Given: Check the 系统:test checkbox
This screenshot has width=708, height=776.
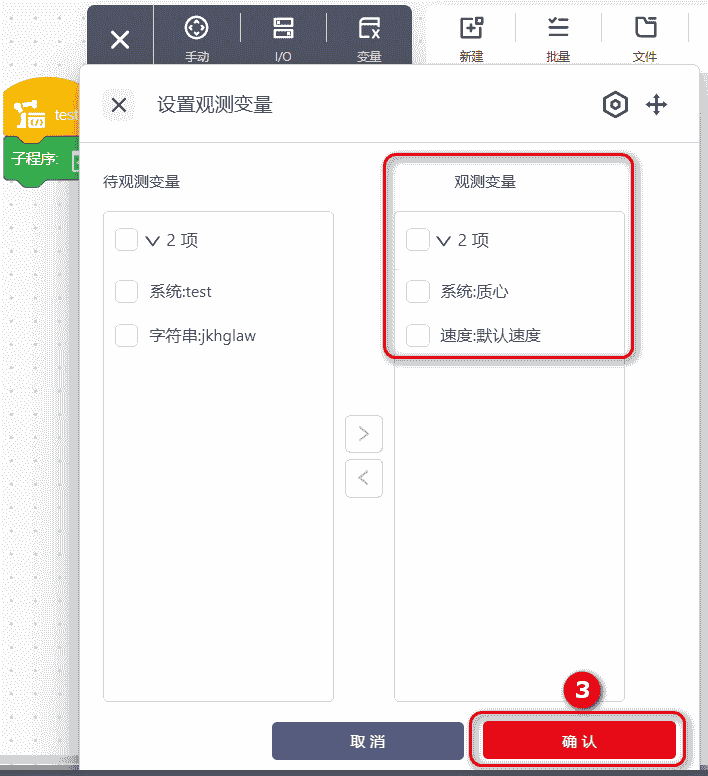Looking at the screenshot, I should pos(127,292).
